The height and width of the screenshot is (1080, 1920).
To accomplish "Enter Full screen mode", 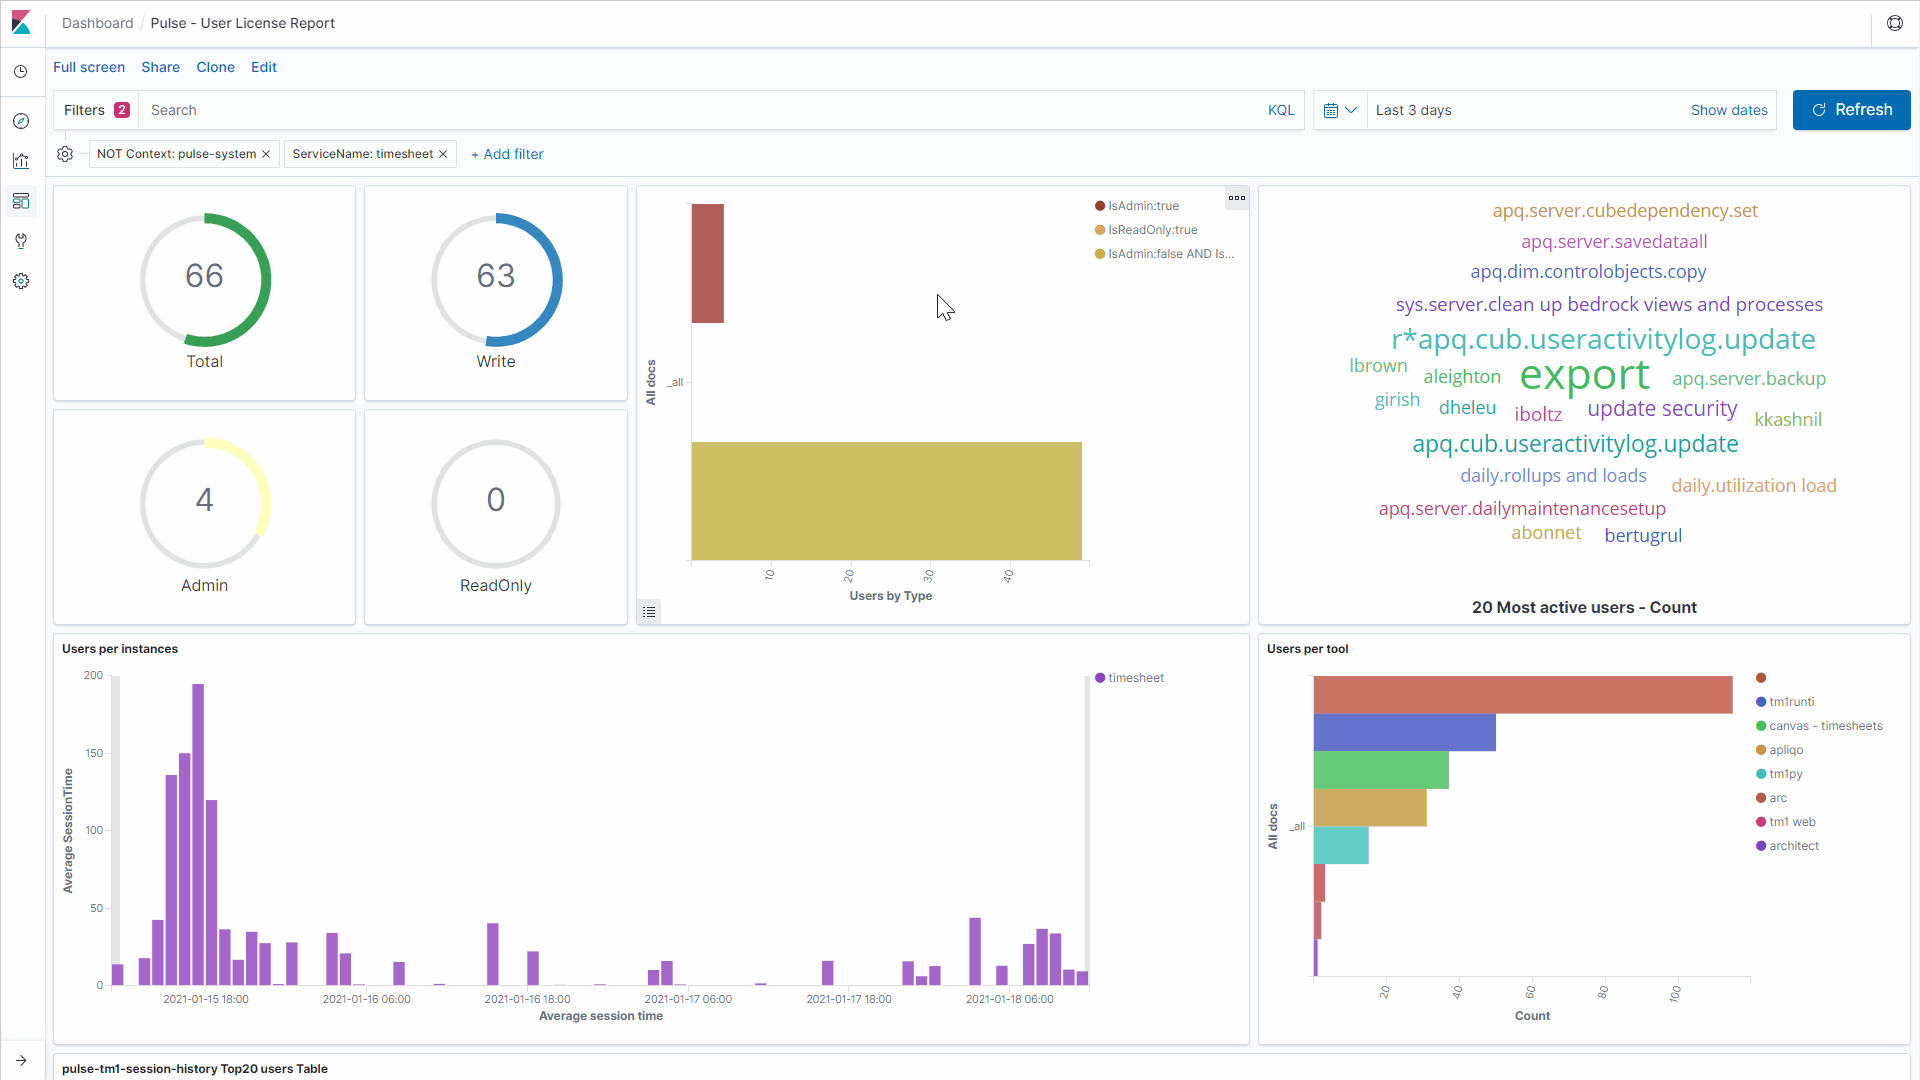I will [x=89, y=67].
